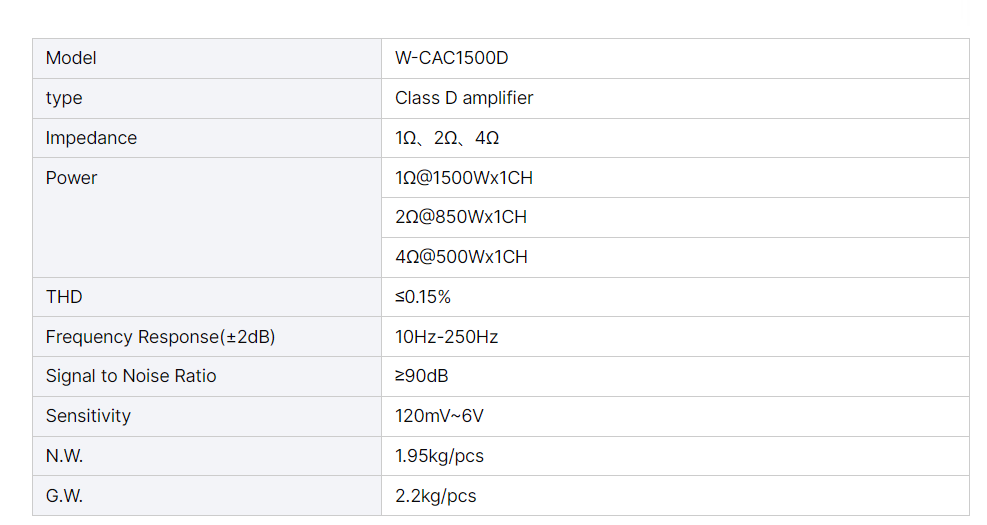Click the Sensitivity row label
This screenshot has width=987, height=525.
pos(88,416)
